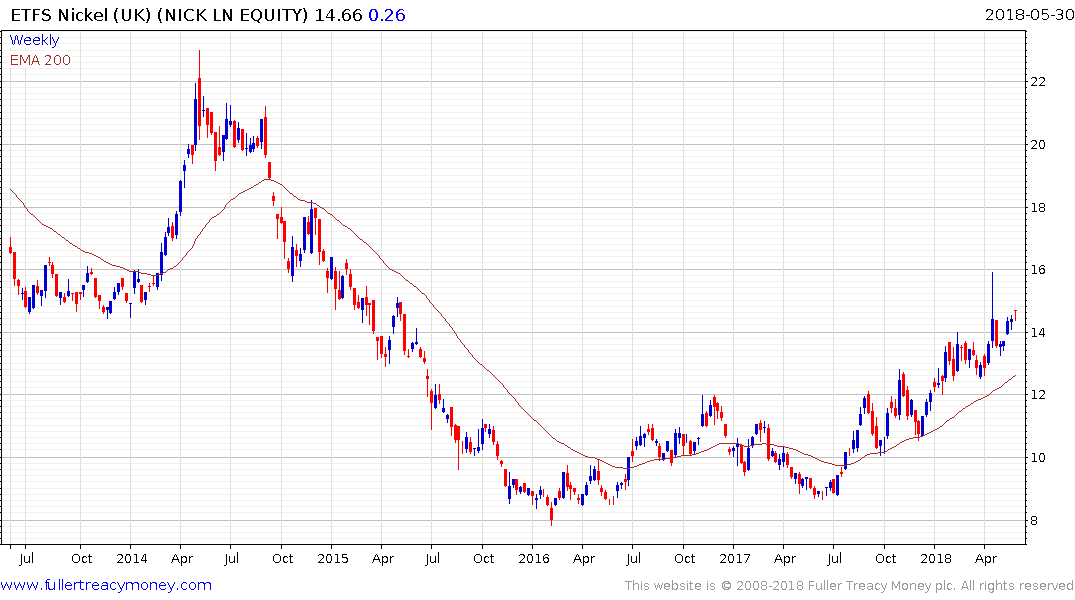This screenshot has height=600, width=1075.
Task: Click the price change value 0.26
Action: pyautogui.click(x=387, y=15)
